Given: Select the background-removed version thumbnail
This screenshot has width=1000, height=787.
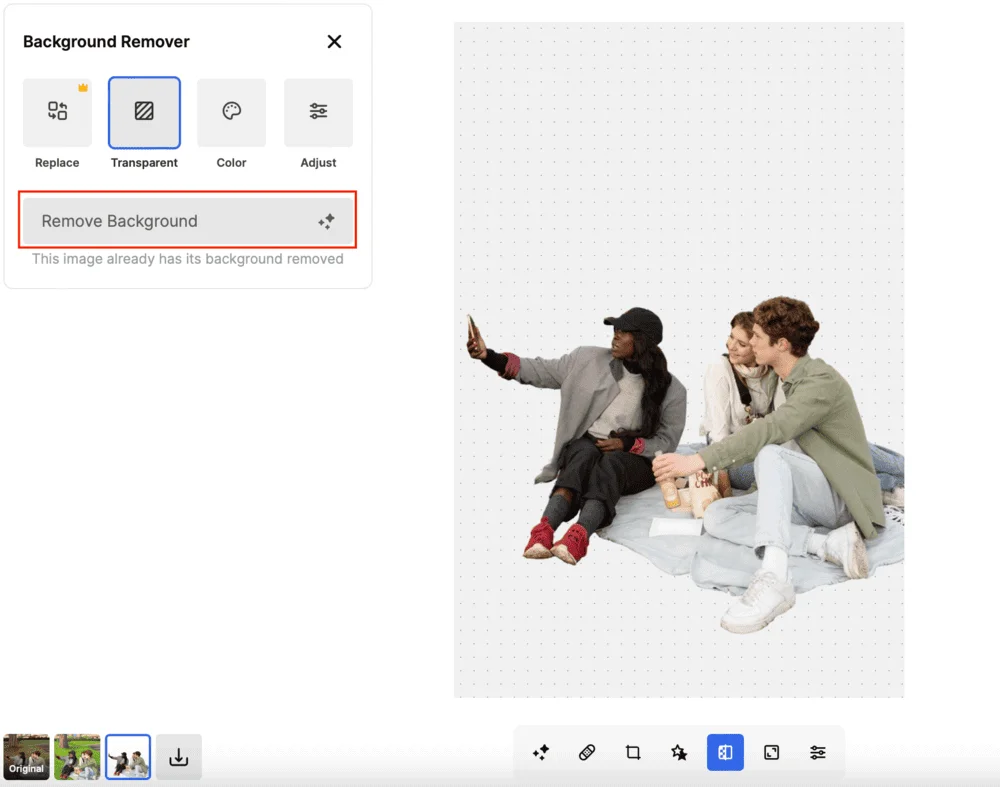Looking at the screenshot, I should [x=128, y=757].
